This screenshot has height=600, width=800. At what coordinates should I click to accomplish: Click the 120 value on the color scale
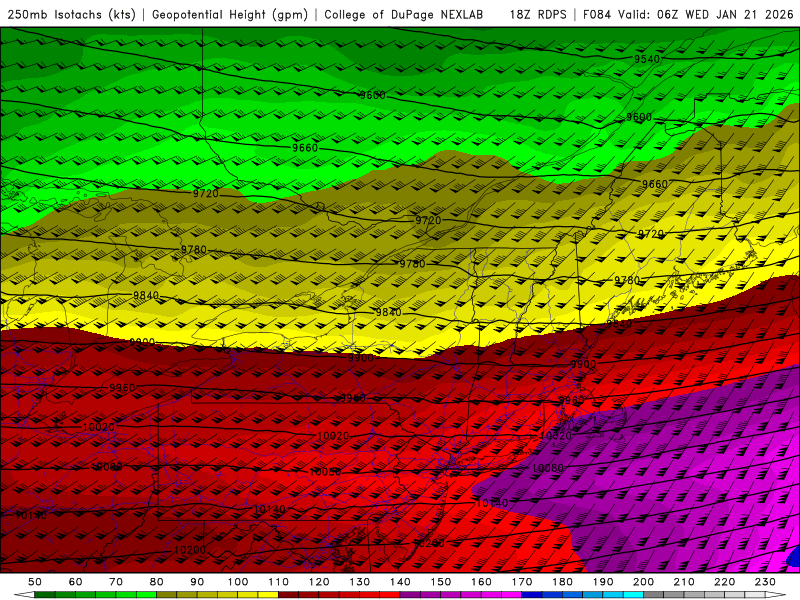[x=319, y=582]
